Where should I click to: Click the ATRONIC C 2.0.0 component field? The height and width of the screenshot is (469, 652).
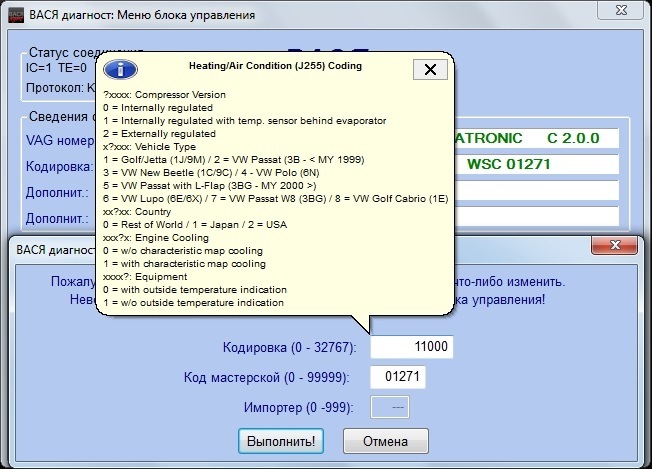[x=536, y=138]
